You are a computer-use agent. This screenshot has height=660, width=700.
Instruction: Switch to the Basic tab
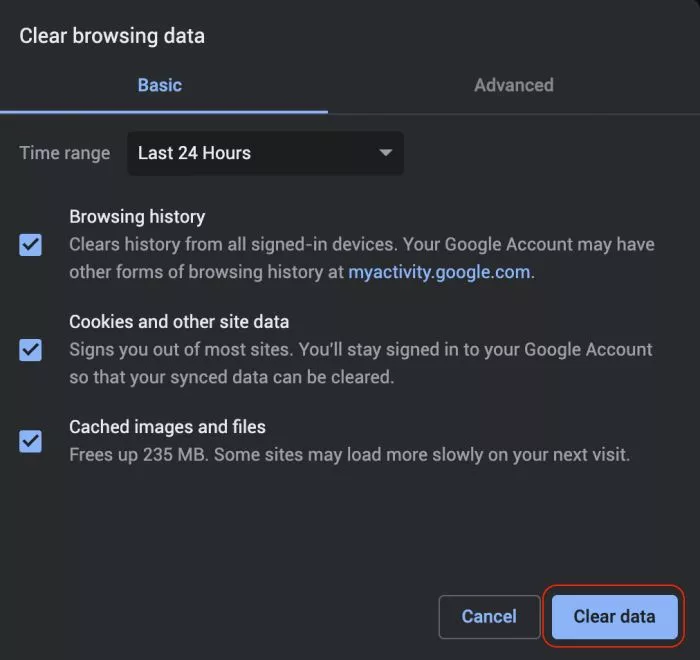coord(160,85)
